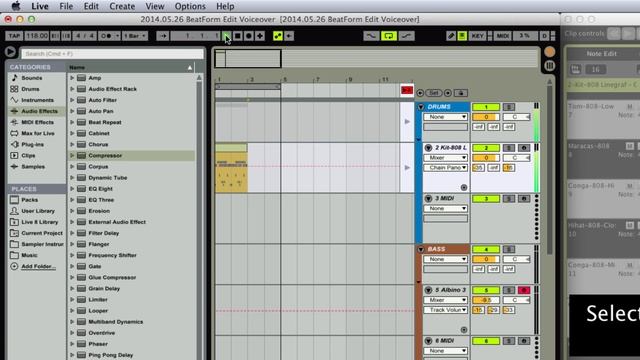
Task: Toggle Draw Mode pencil icon
Action: tap(451, 36)
